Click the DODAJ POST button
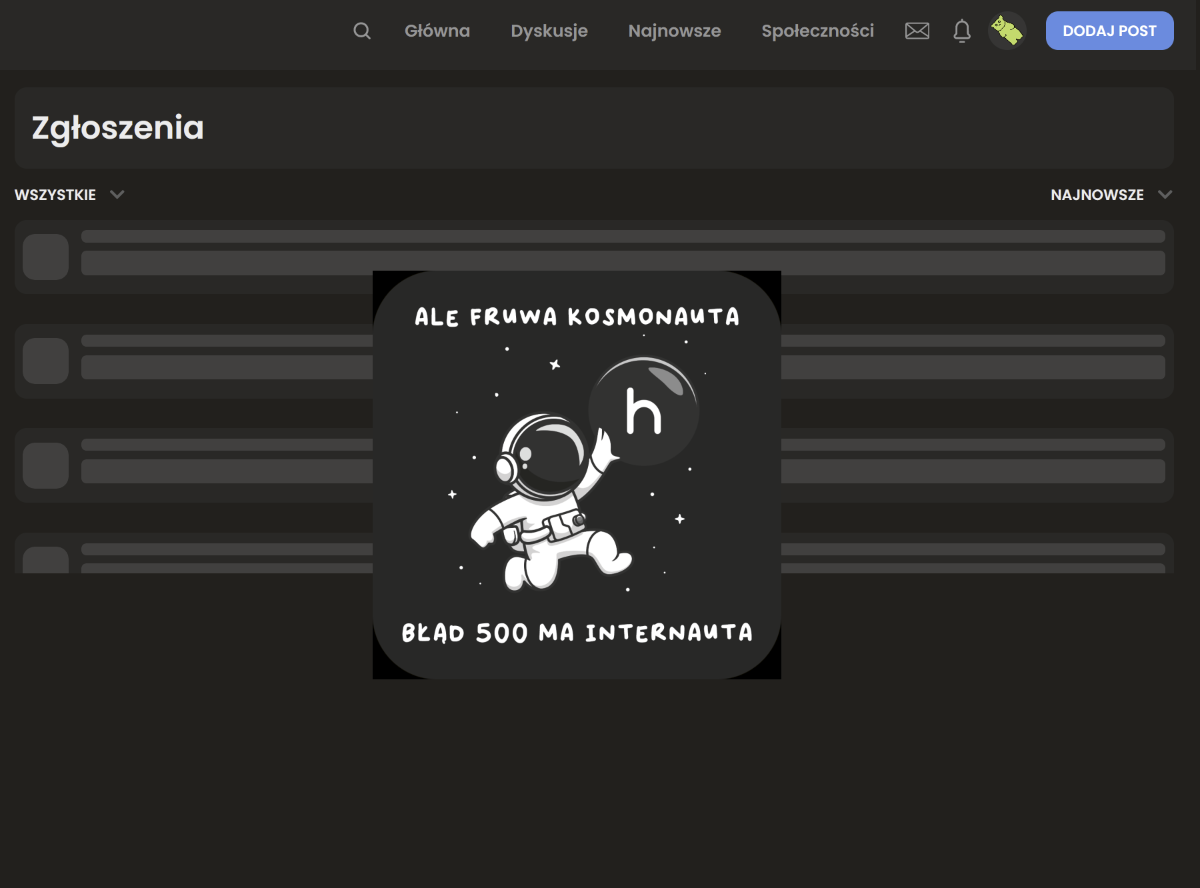 [x=1110, y=31]
